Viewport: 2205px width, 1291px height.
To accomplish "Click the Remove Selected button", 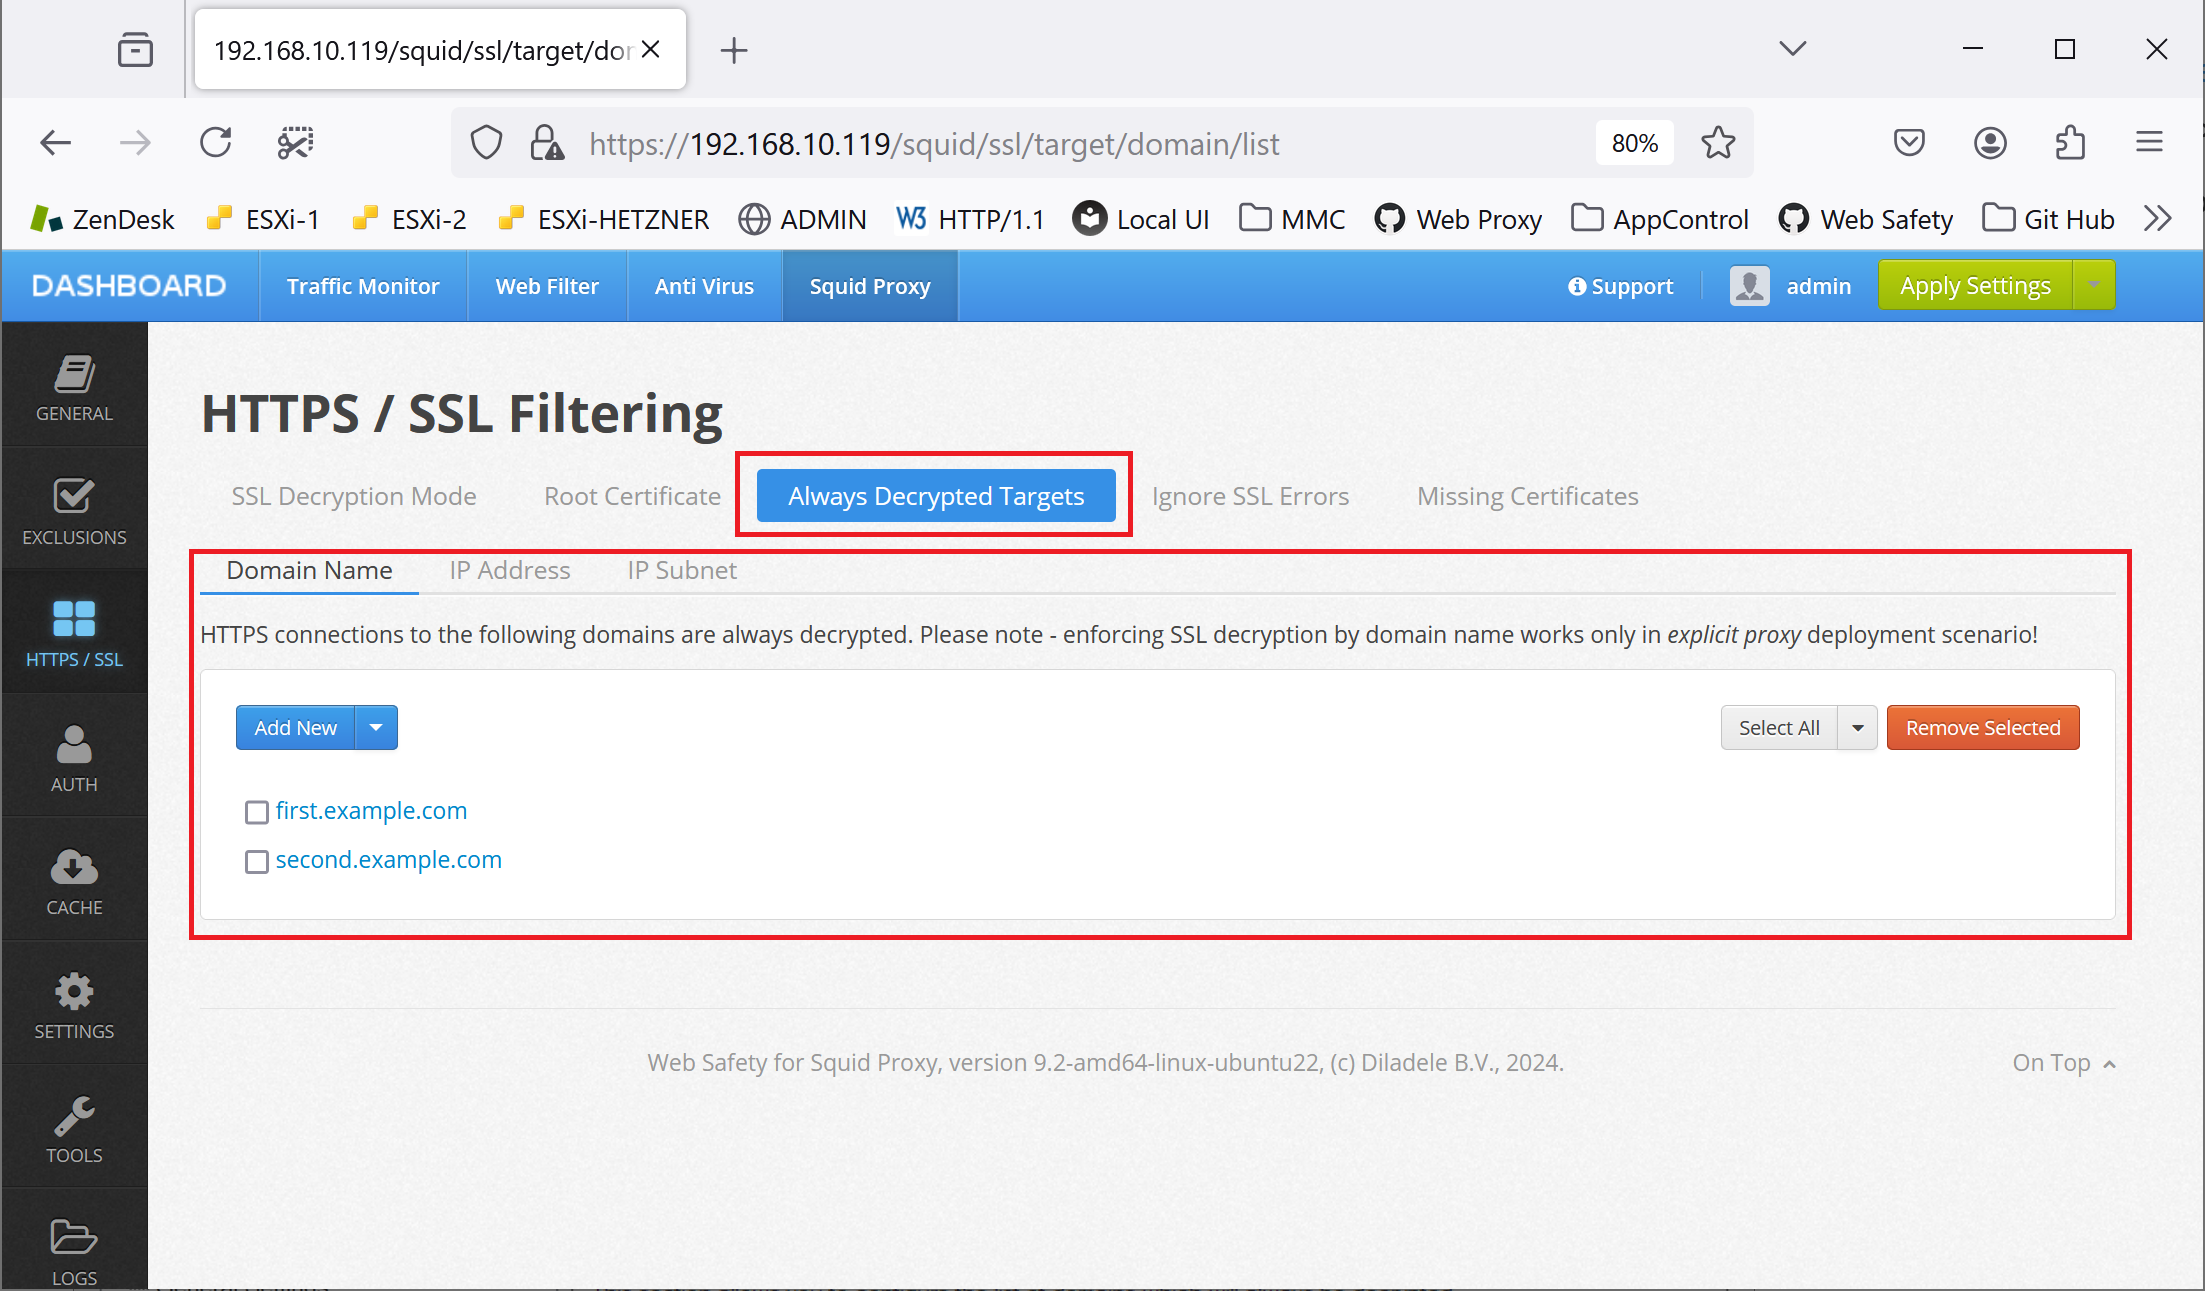I will coord(1983,727).
